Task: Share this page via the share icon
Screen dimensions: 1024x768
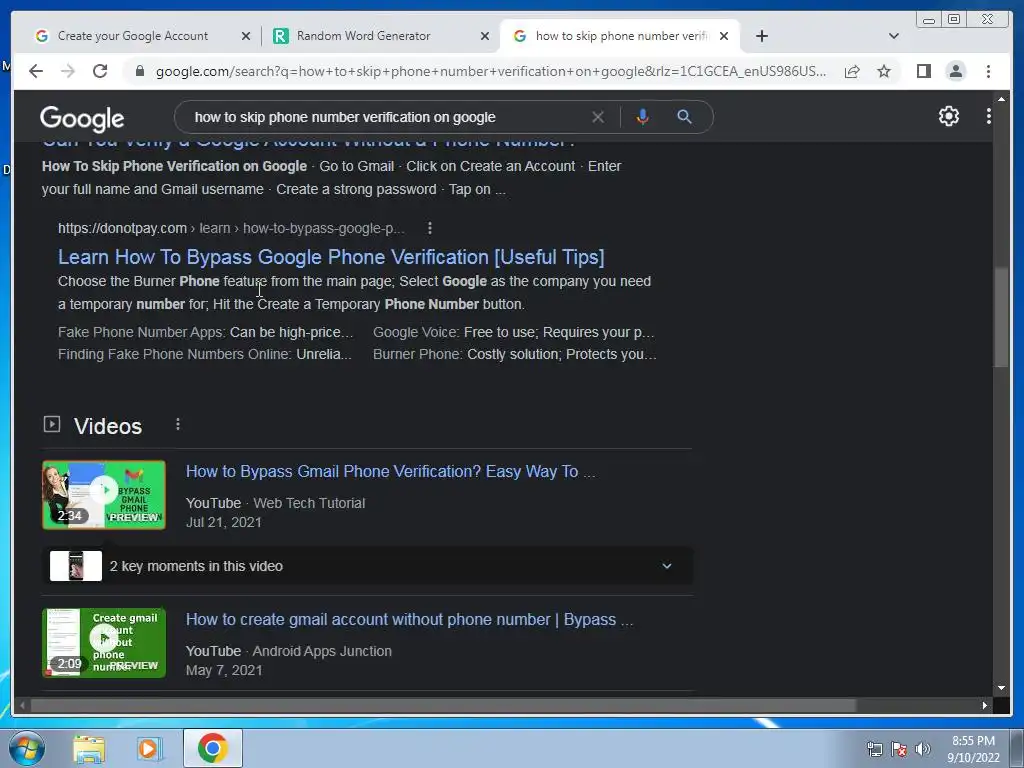Action: point(852,71)
